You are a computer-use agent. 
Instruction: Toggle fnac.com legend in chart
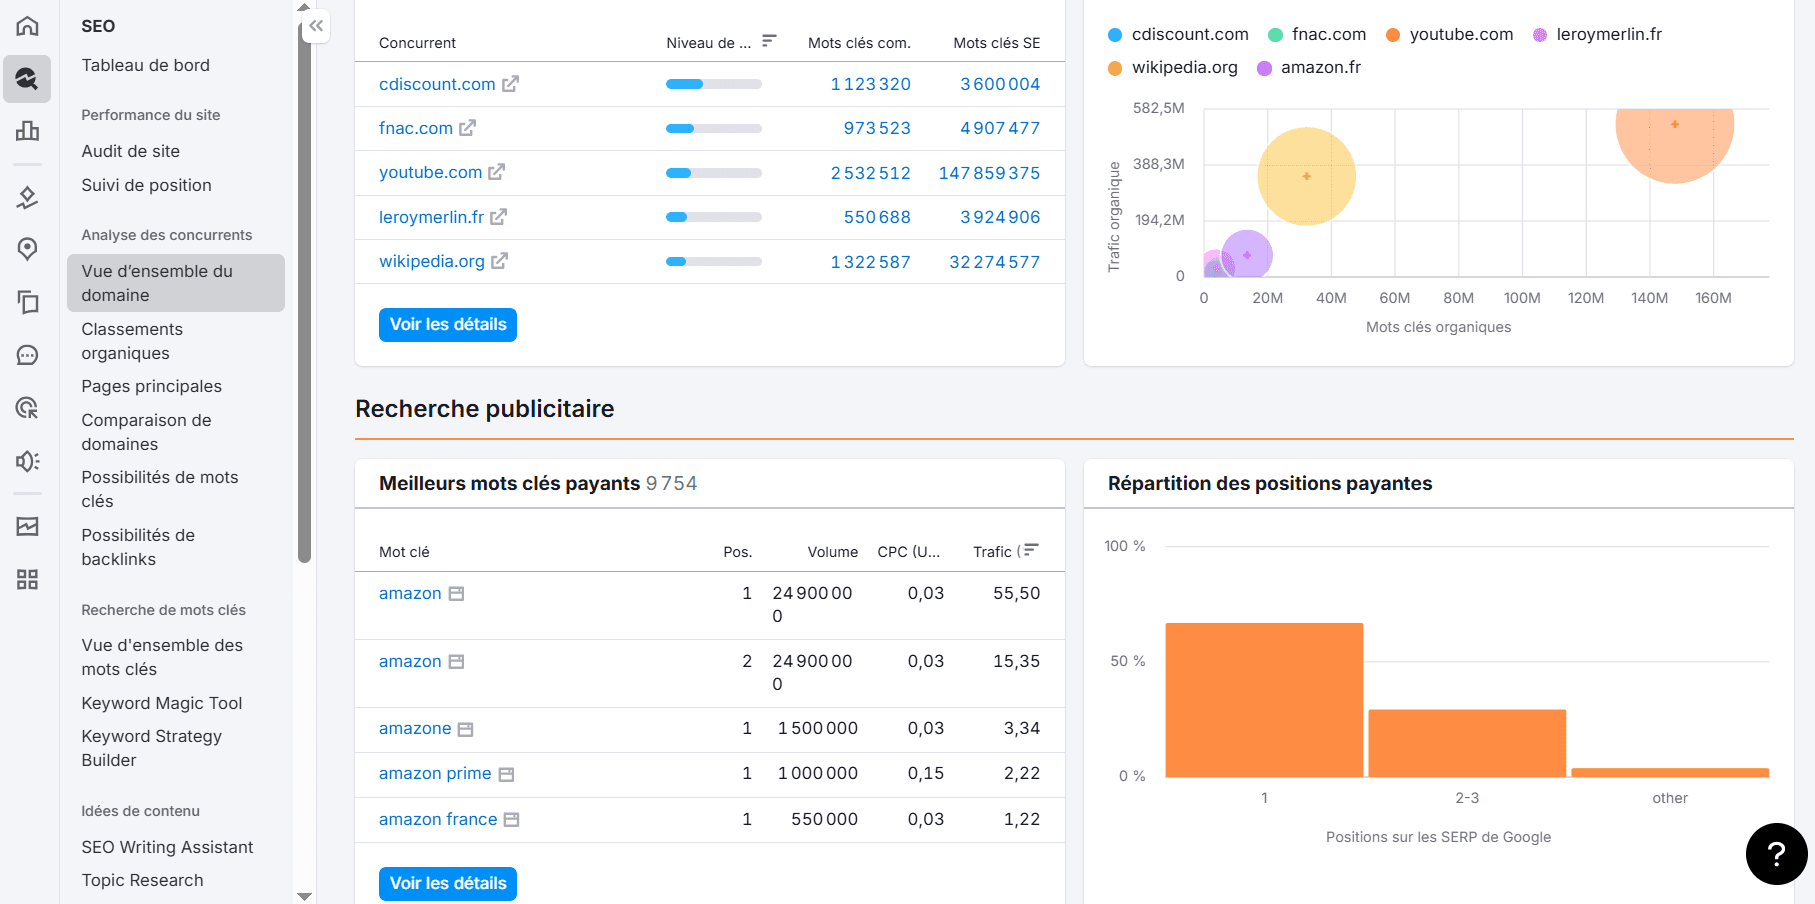[x=1317, y=34]
